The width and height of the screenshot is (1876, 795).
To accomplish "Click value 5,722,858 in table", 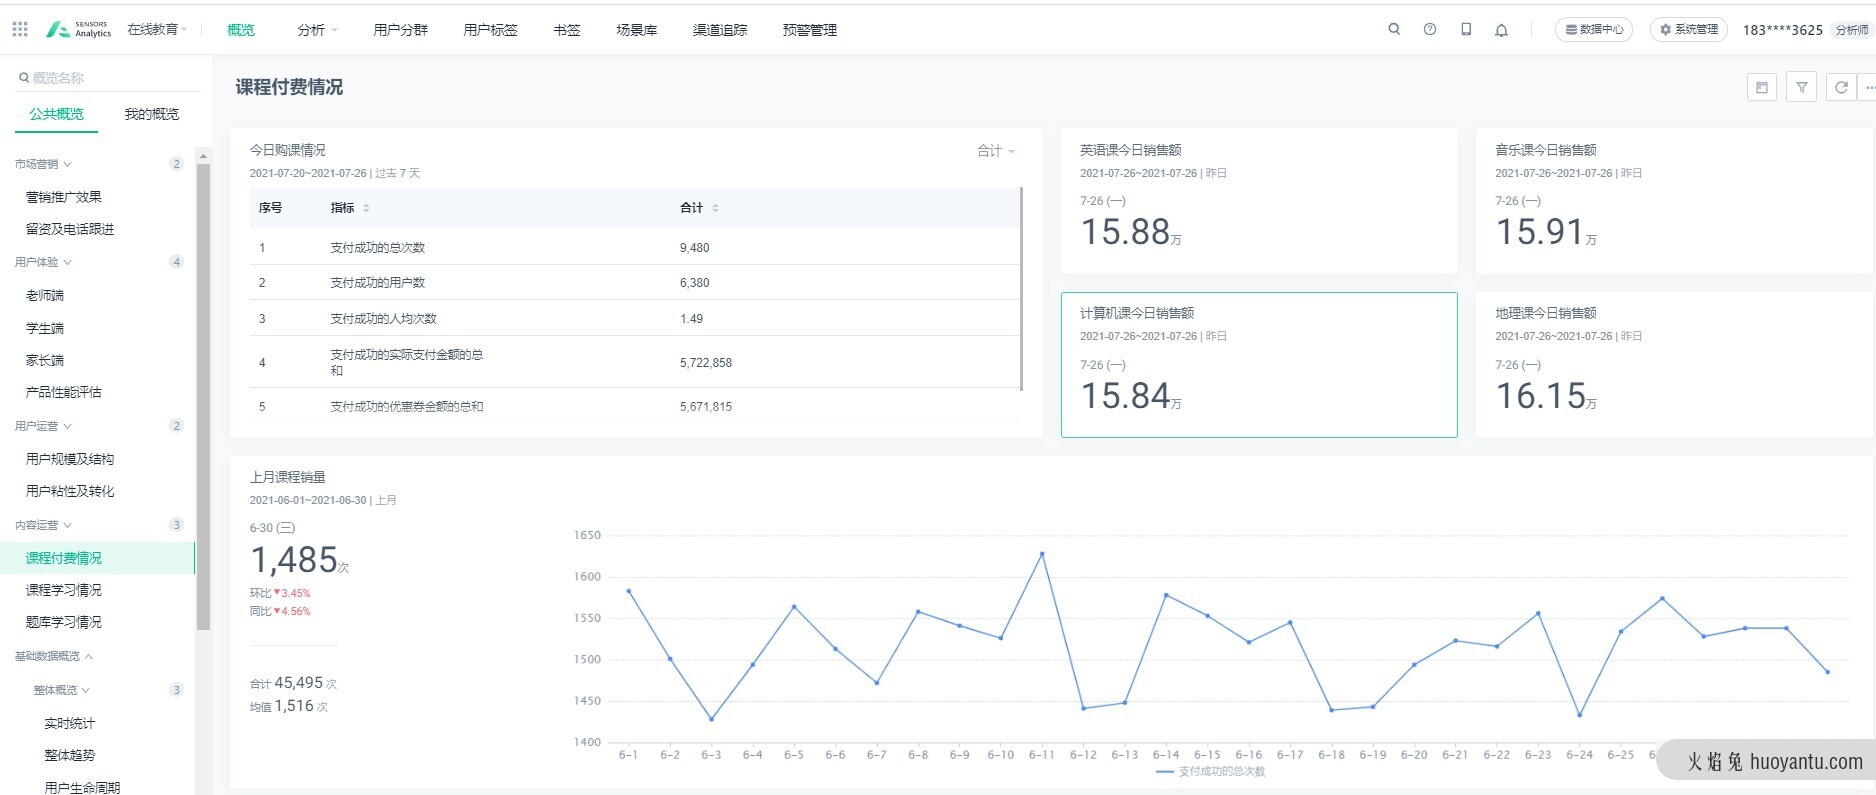I will point(706,363).
